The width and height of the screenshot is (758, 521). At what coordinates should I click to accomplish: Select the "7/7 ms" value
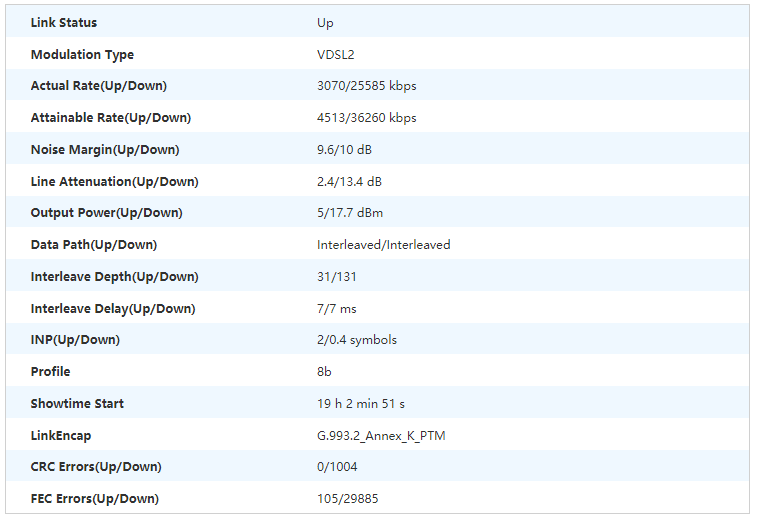click(336, 309)
